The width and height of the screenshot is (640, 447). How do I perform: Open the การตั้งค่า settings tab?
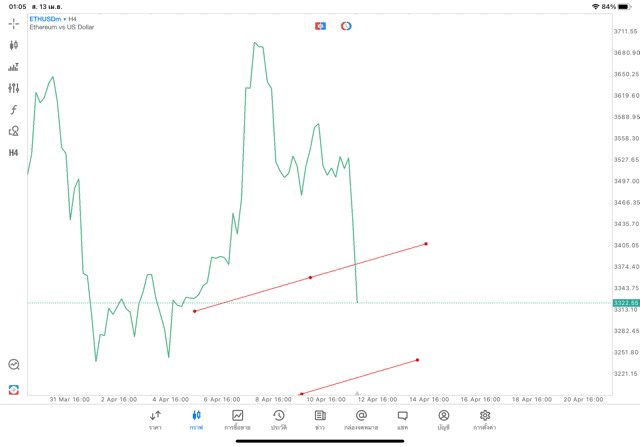tap(485, 420)
